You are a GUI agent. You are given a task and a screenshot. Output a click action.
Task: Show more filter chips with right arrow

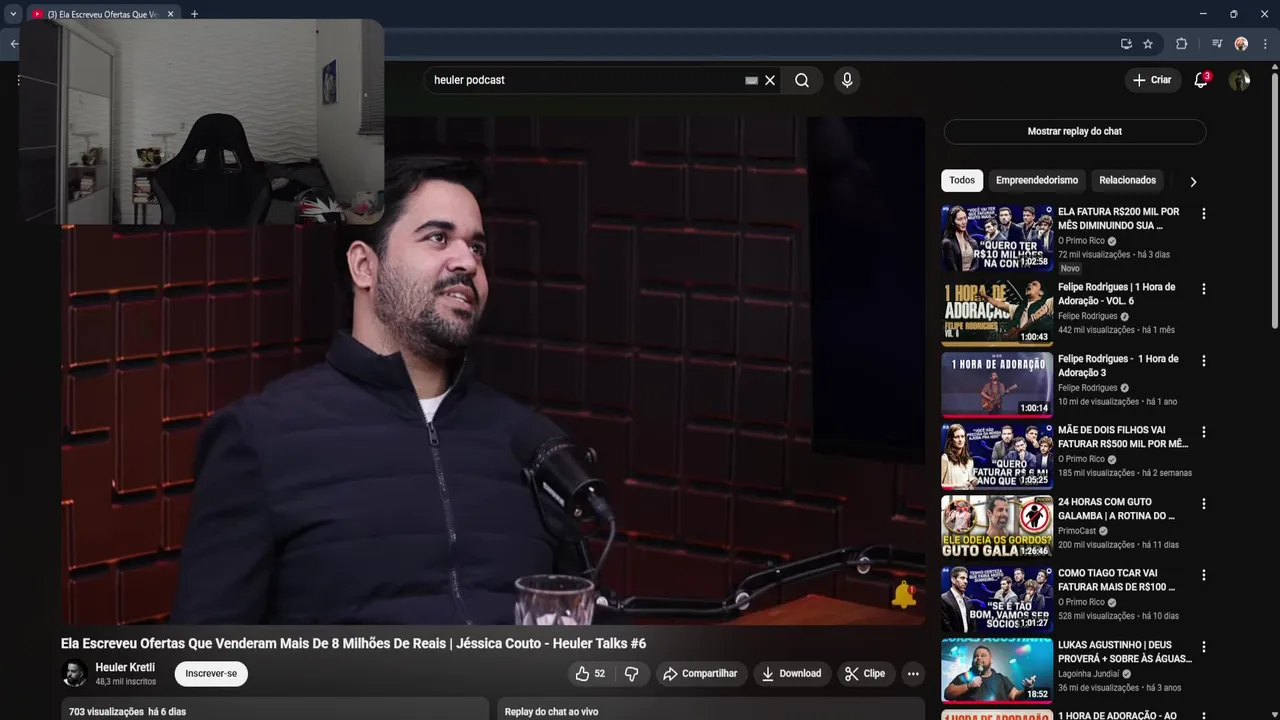click(x=1193, y=181)
